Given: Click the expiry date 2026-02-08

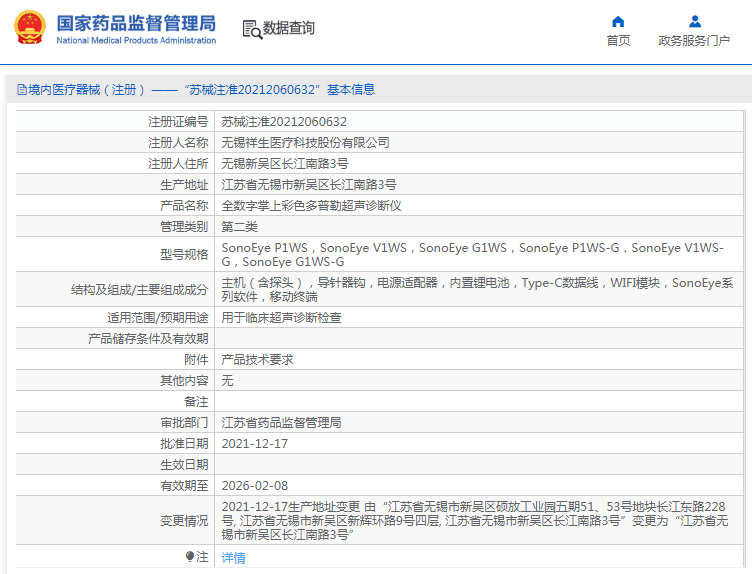Looking at the screenshot, I should (254, 486).
